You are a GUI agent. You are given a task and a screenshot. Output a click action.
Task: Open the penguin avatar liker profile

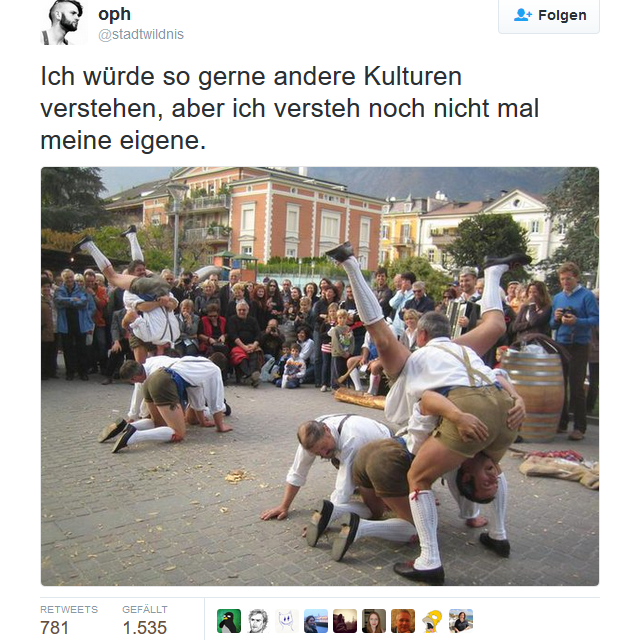tap(229, 621)
